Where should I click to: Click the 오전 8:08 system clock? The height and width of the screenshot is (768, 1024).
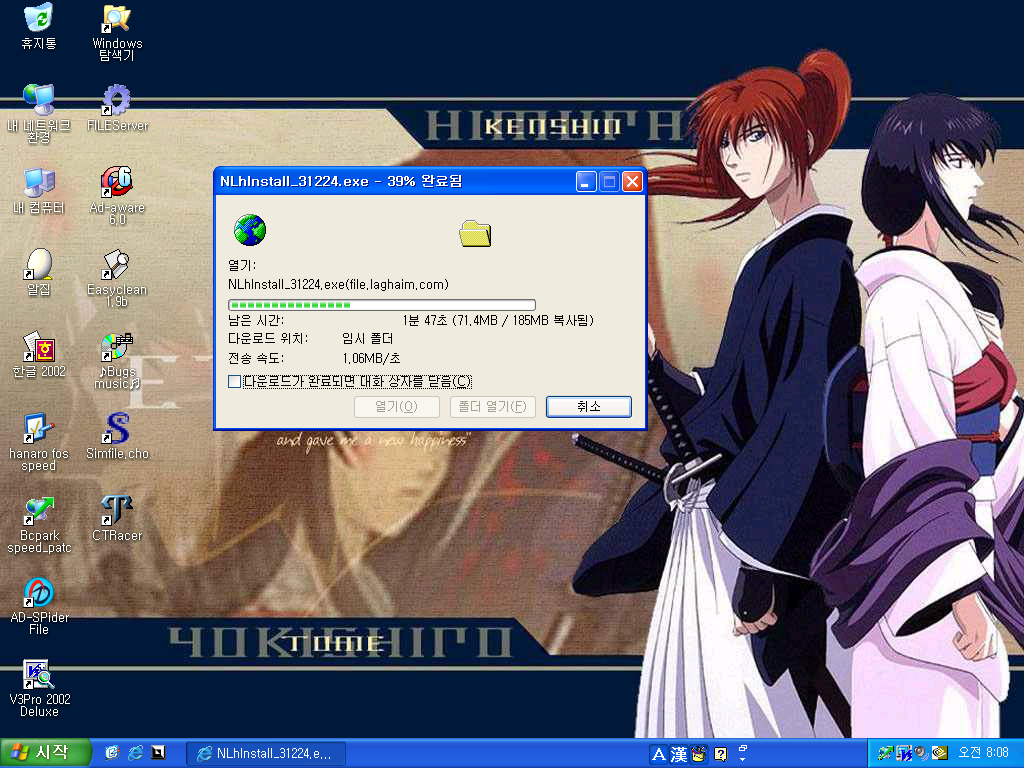(983, 753)
